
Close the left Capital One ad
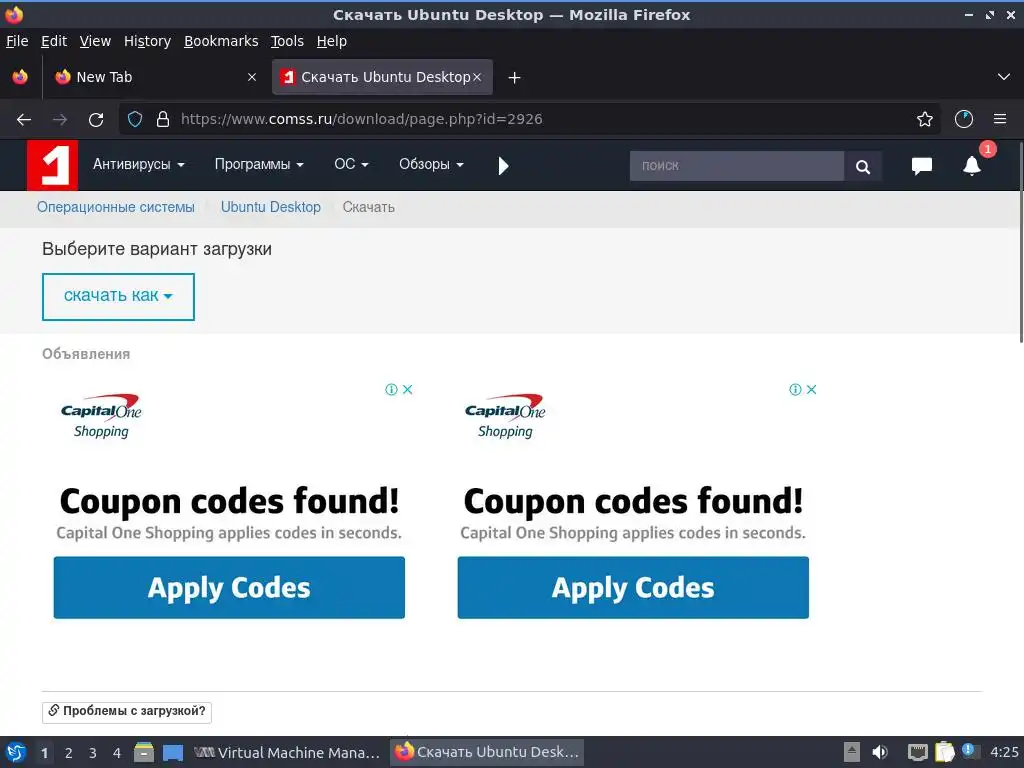pyautogui.click(x=408, y=389)
